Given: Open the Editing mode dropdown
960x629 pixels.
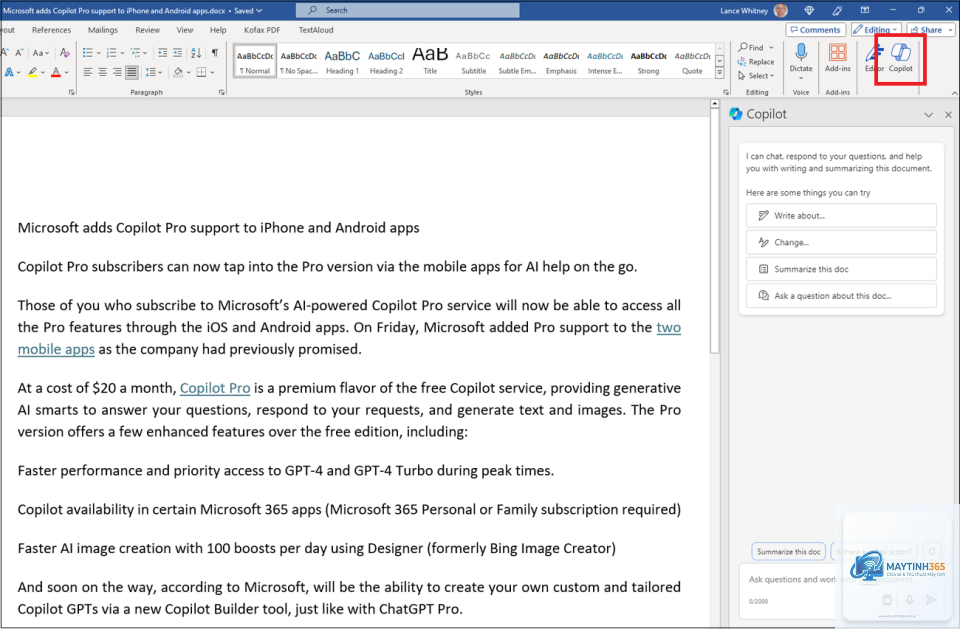Looking at the screenshot, I should [x=875, y=29].
